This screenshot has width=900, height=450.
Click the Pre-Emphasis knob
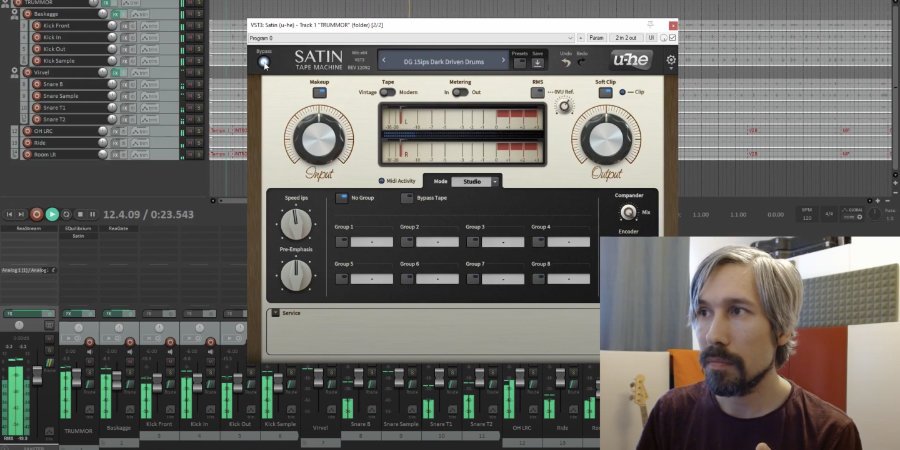click(296, 275)
